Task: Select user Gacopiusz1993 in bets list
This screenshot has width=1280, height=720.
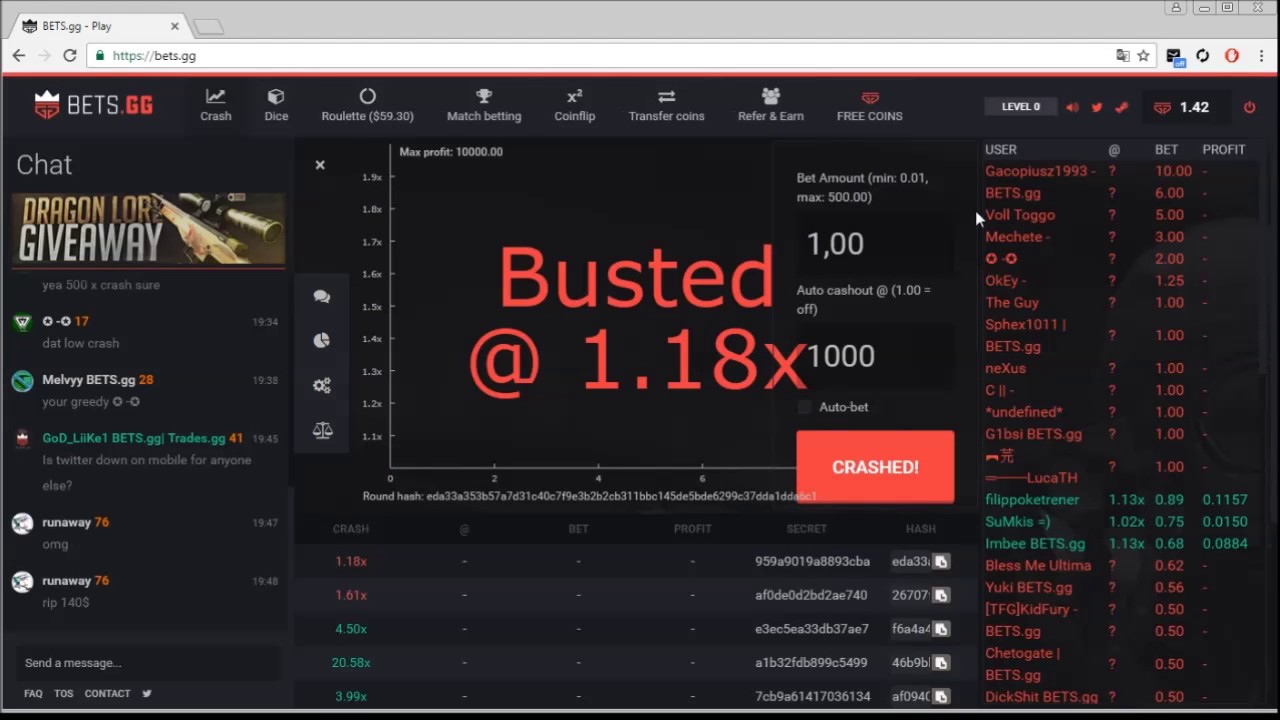Action: 1040,171
